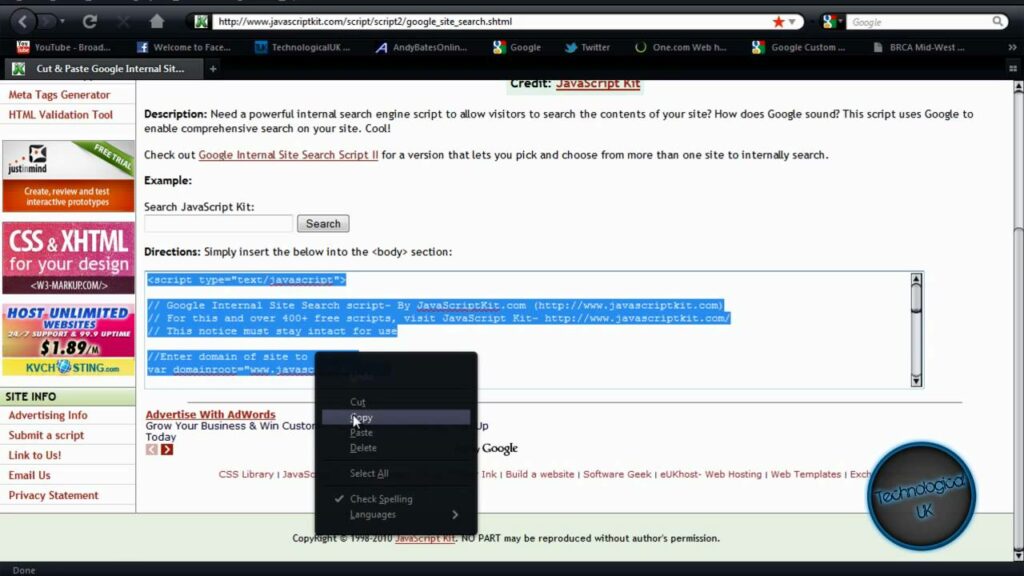Image resolution: width=1024 pixels, height=576 pixels.
Task: Open the Facebook bookmark
Action: [184, 47]
